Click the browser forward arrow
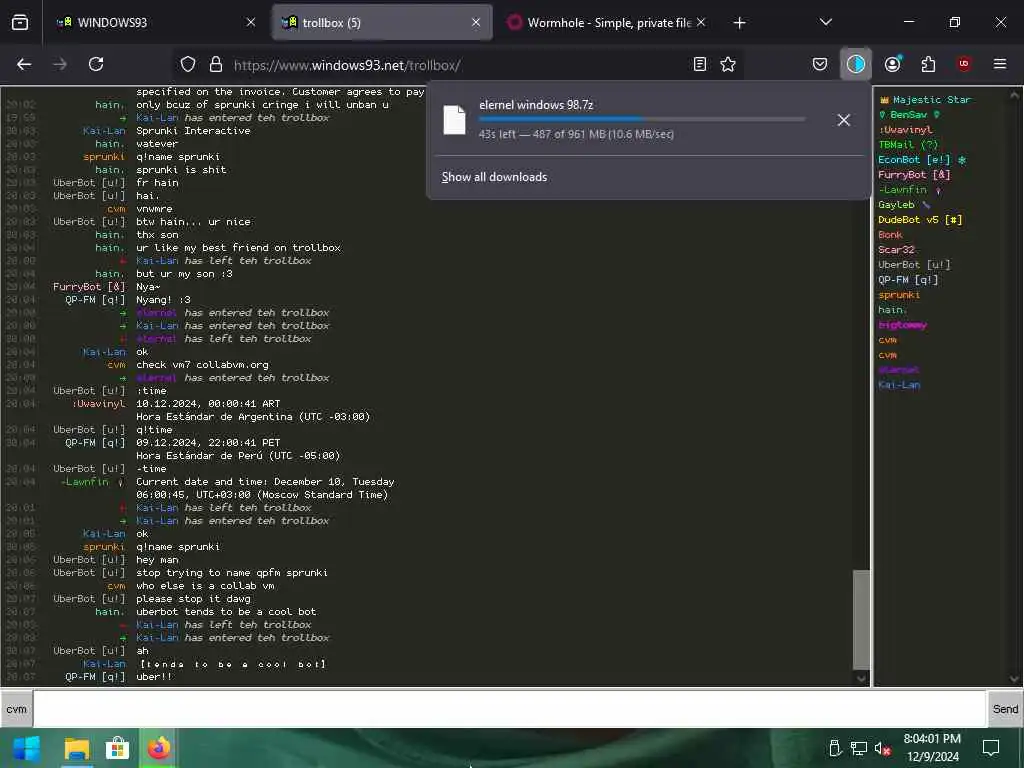The image size is (1024, 768). 60,64
